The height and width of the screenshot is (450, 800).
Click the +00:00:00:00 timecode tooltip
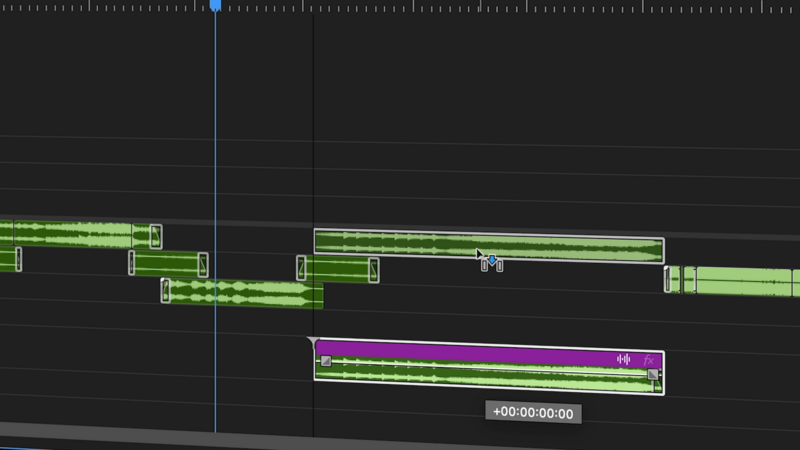coord(534,412)
